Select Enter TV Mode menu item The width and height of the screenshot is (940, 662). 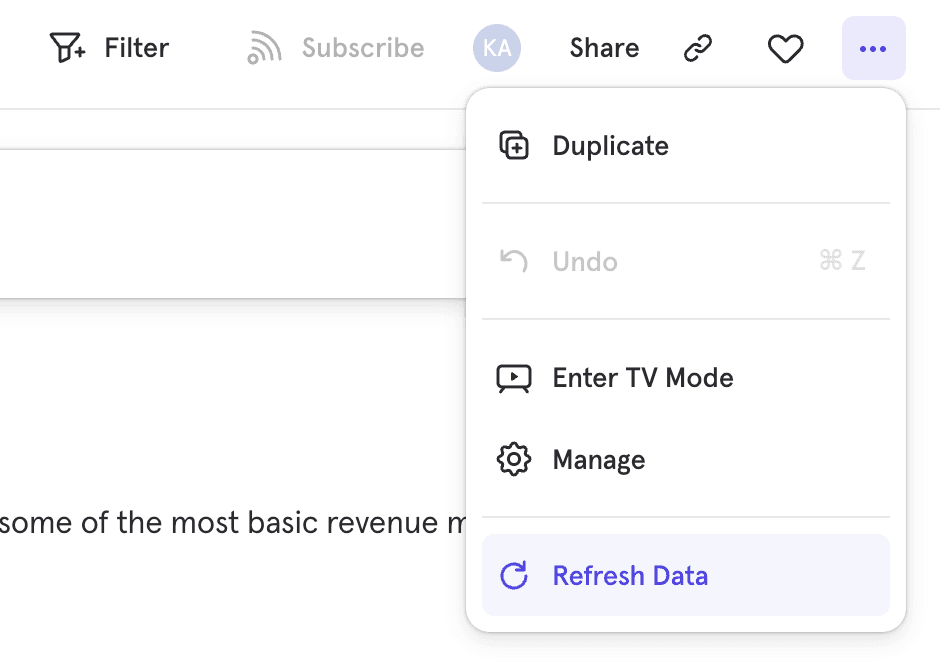coord(643,378)
